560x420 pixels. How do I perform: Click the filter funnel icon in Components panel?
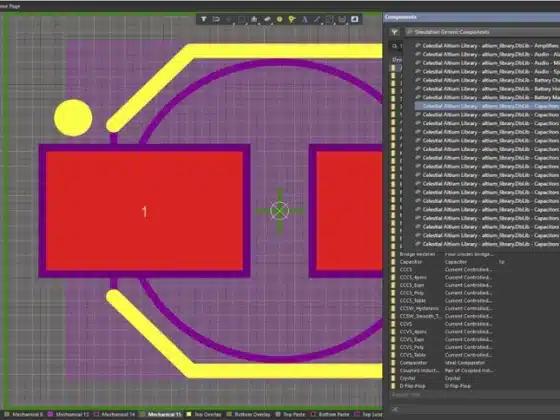394,32
